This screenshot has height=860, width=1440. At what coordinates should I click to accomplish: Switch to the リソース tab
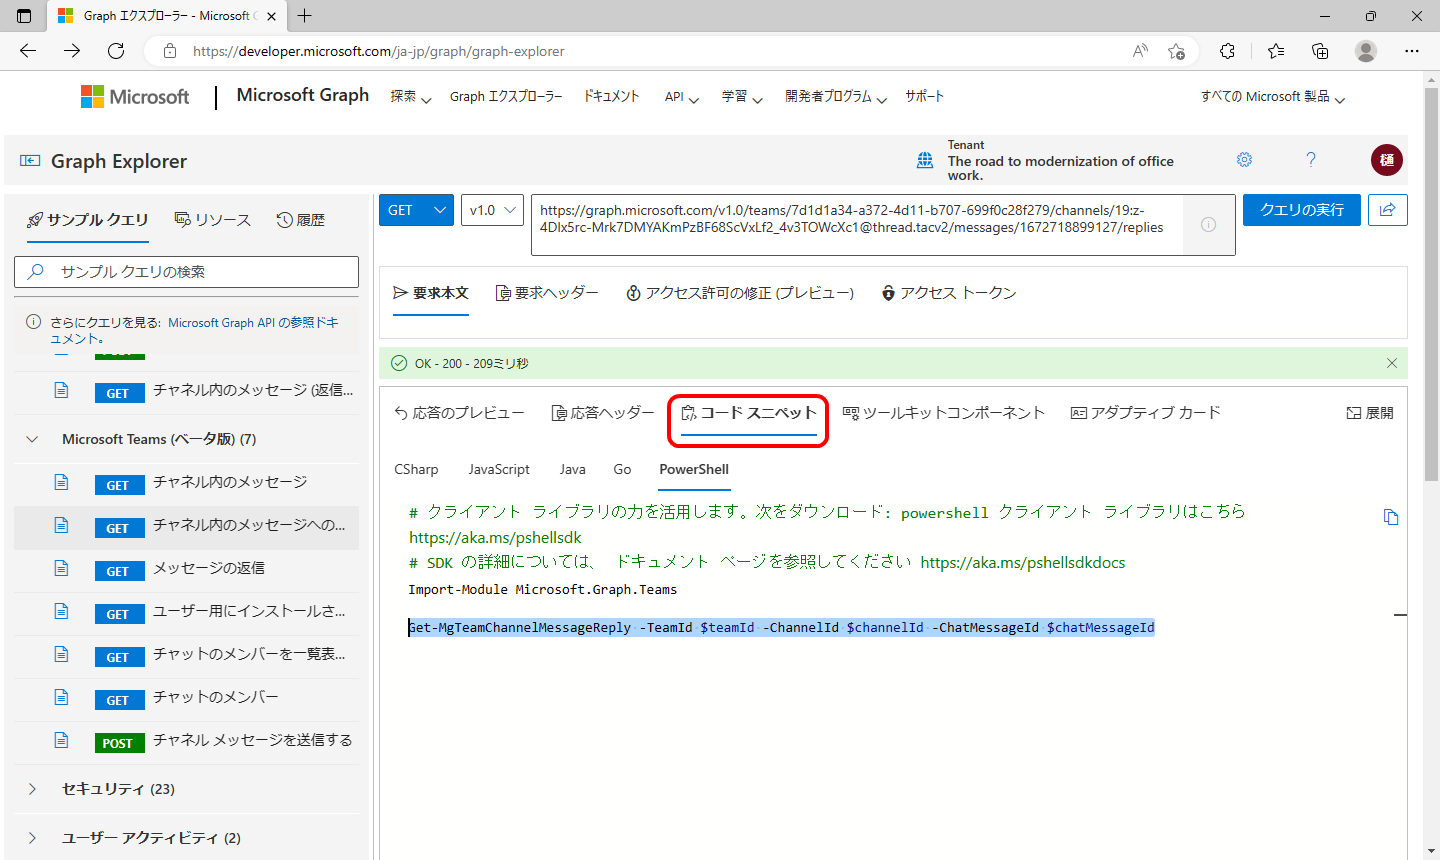(x=212, y=220)
